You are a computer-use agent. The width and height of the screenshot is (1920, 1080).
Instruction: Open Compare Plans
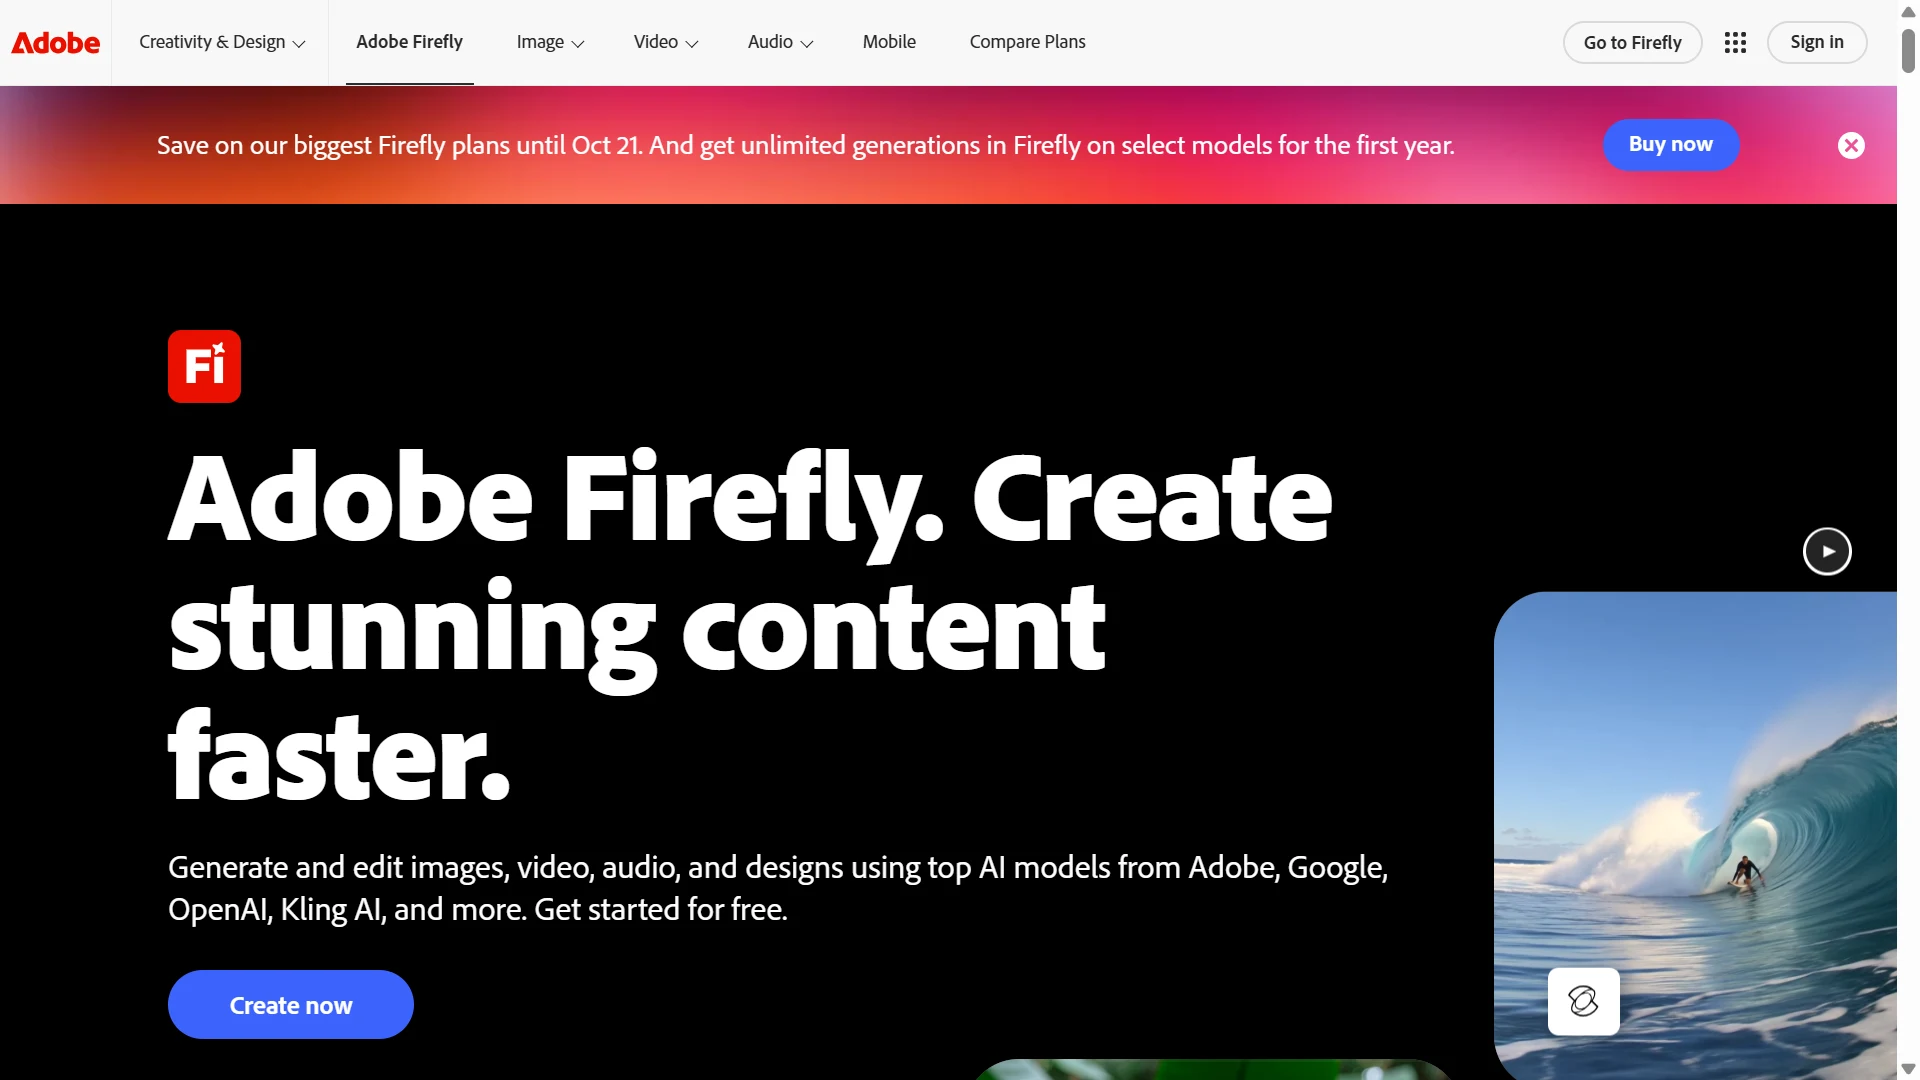pyautogui.click(x=1027, y=42)
